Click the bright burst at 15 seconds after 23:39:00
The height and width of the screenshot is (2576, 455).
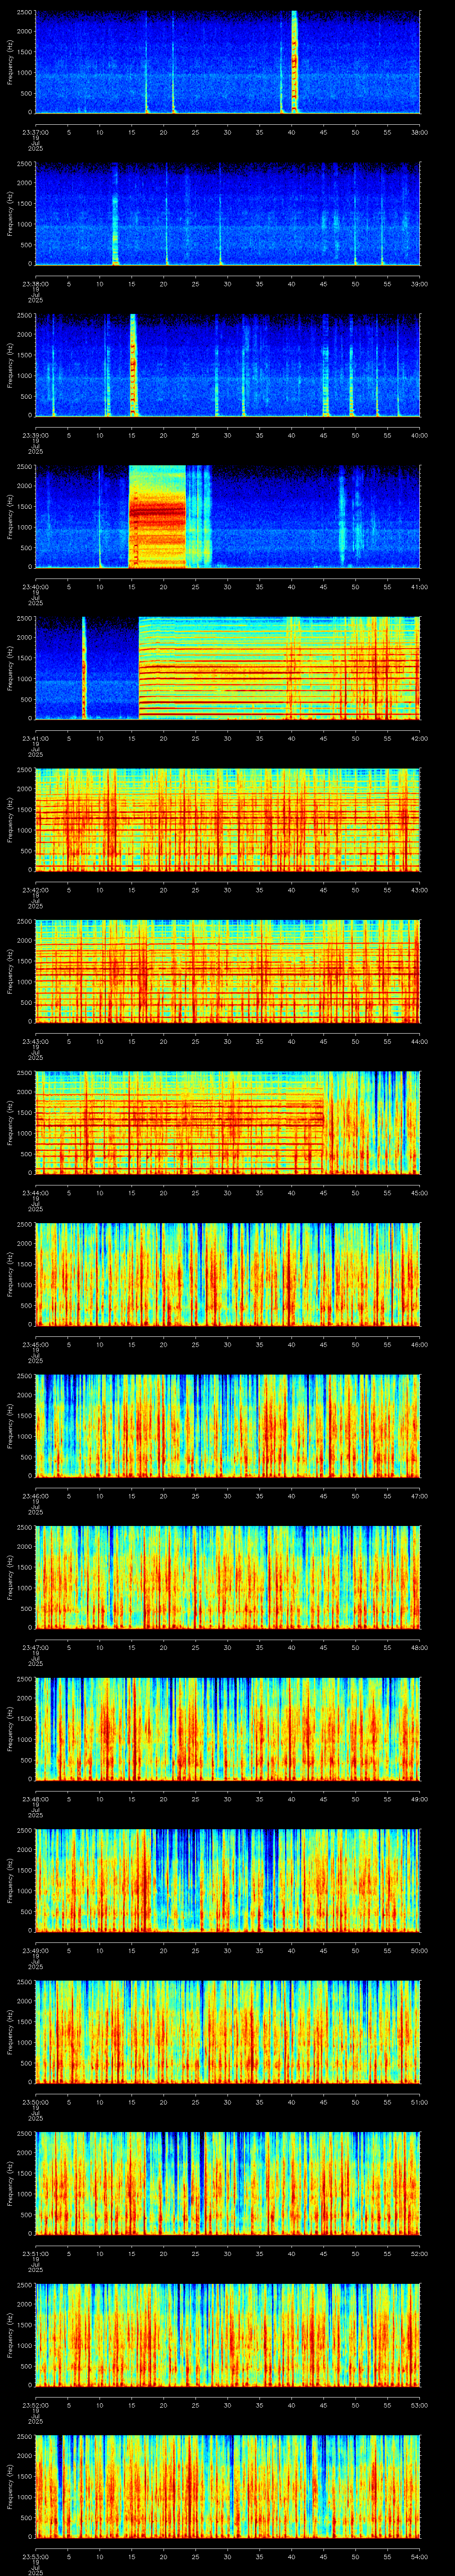click(133, 366)
